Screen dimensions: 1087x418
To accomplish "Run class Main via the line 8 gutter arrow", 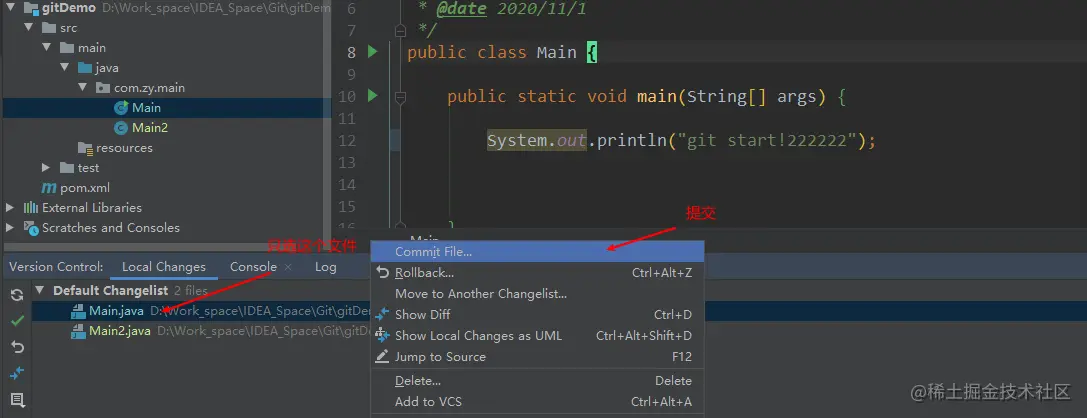I will tap(372, 51).
